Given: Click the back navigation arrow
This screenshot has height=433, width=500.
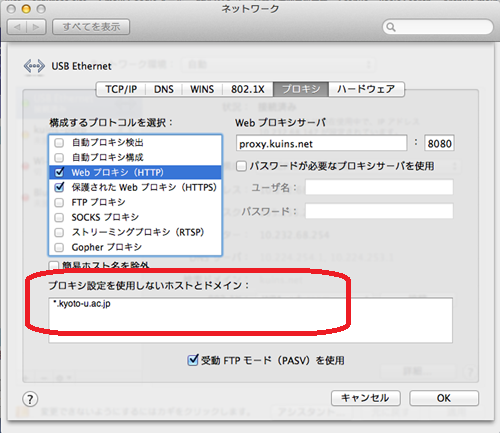Looking at the screenshot, I should [x=17, y=27].
